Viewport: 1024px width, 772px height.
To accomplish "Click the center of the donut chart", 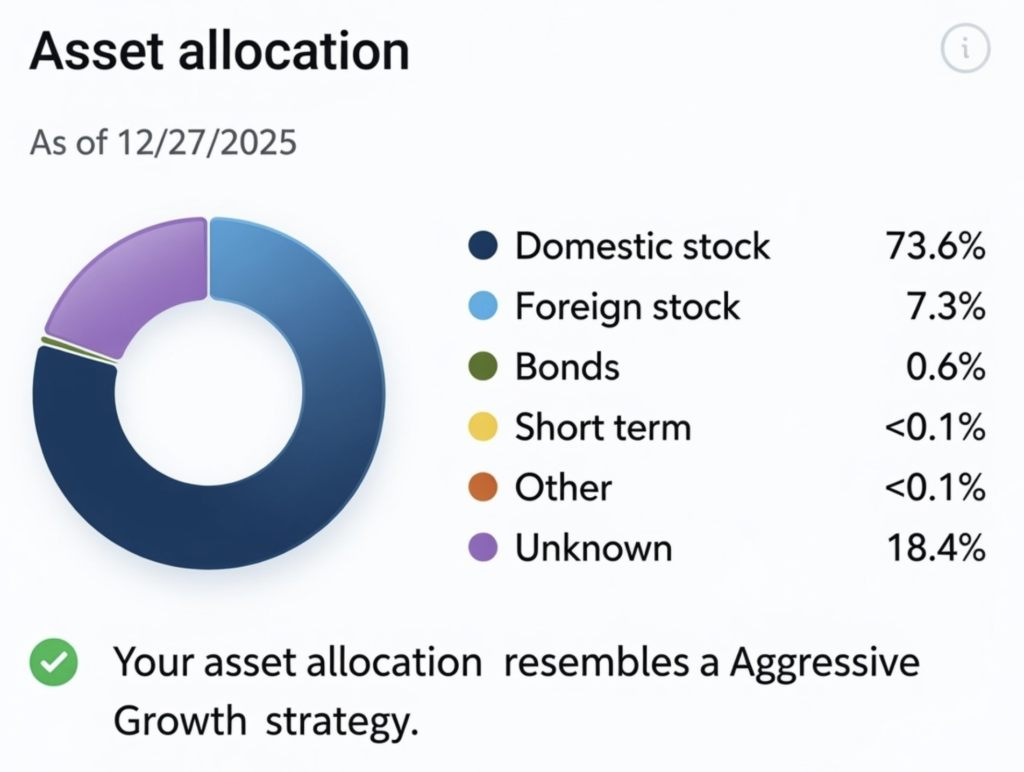I will [x=207, y=395].
